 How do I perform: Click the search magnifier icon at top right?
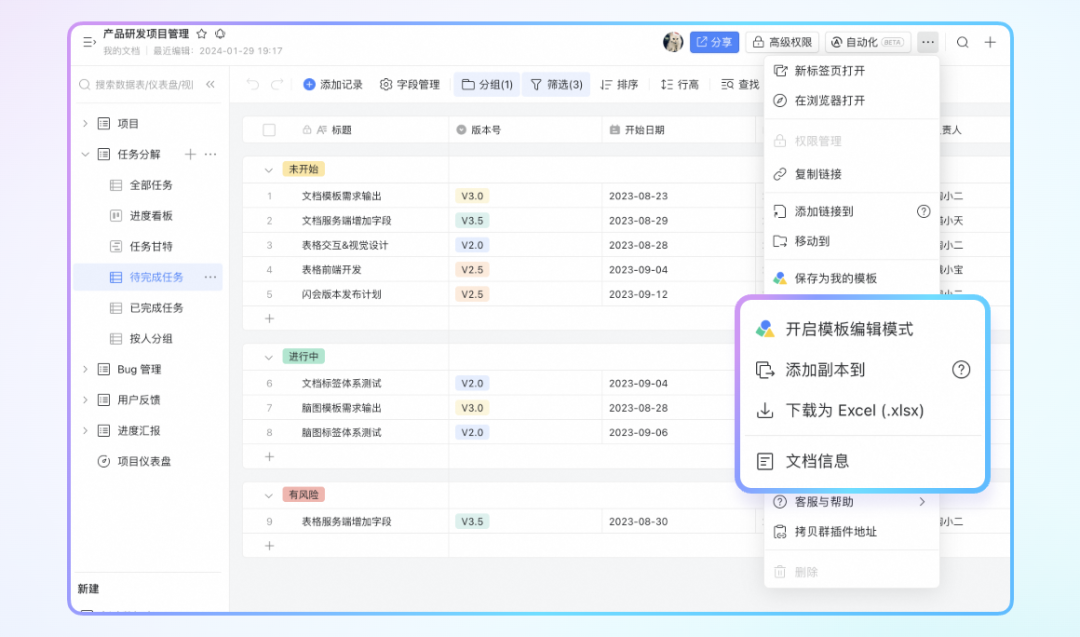(x=962, y=42)
